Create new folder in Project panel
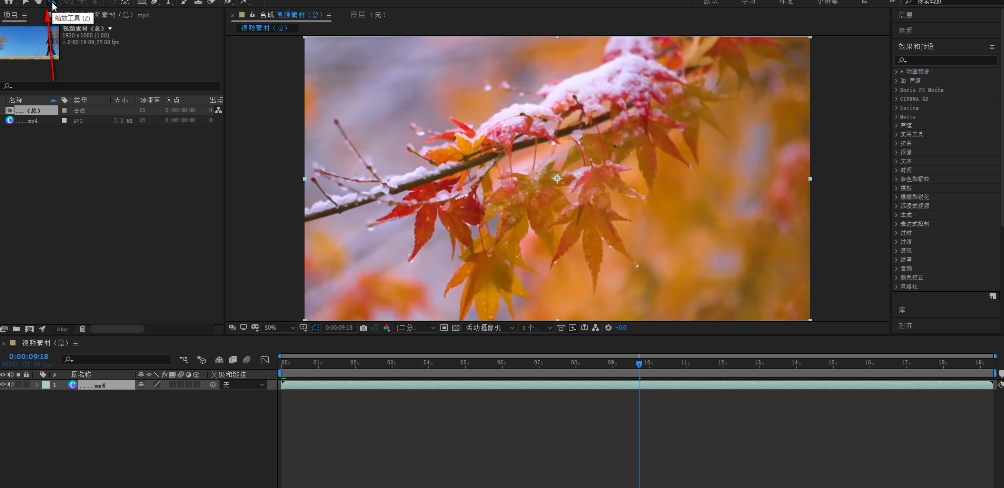Image resolution: width=1004 pixels, height=488 pixels. 17,328
